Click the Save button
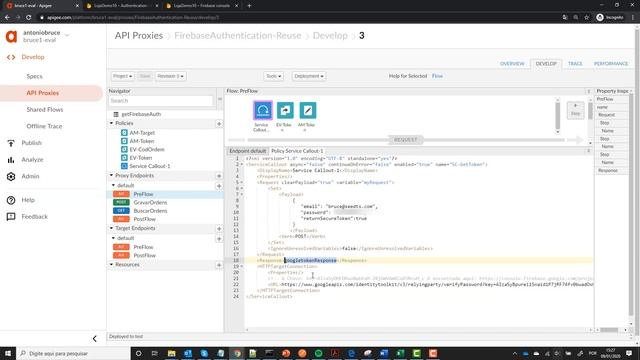 145,76
